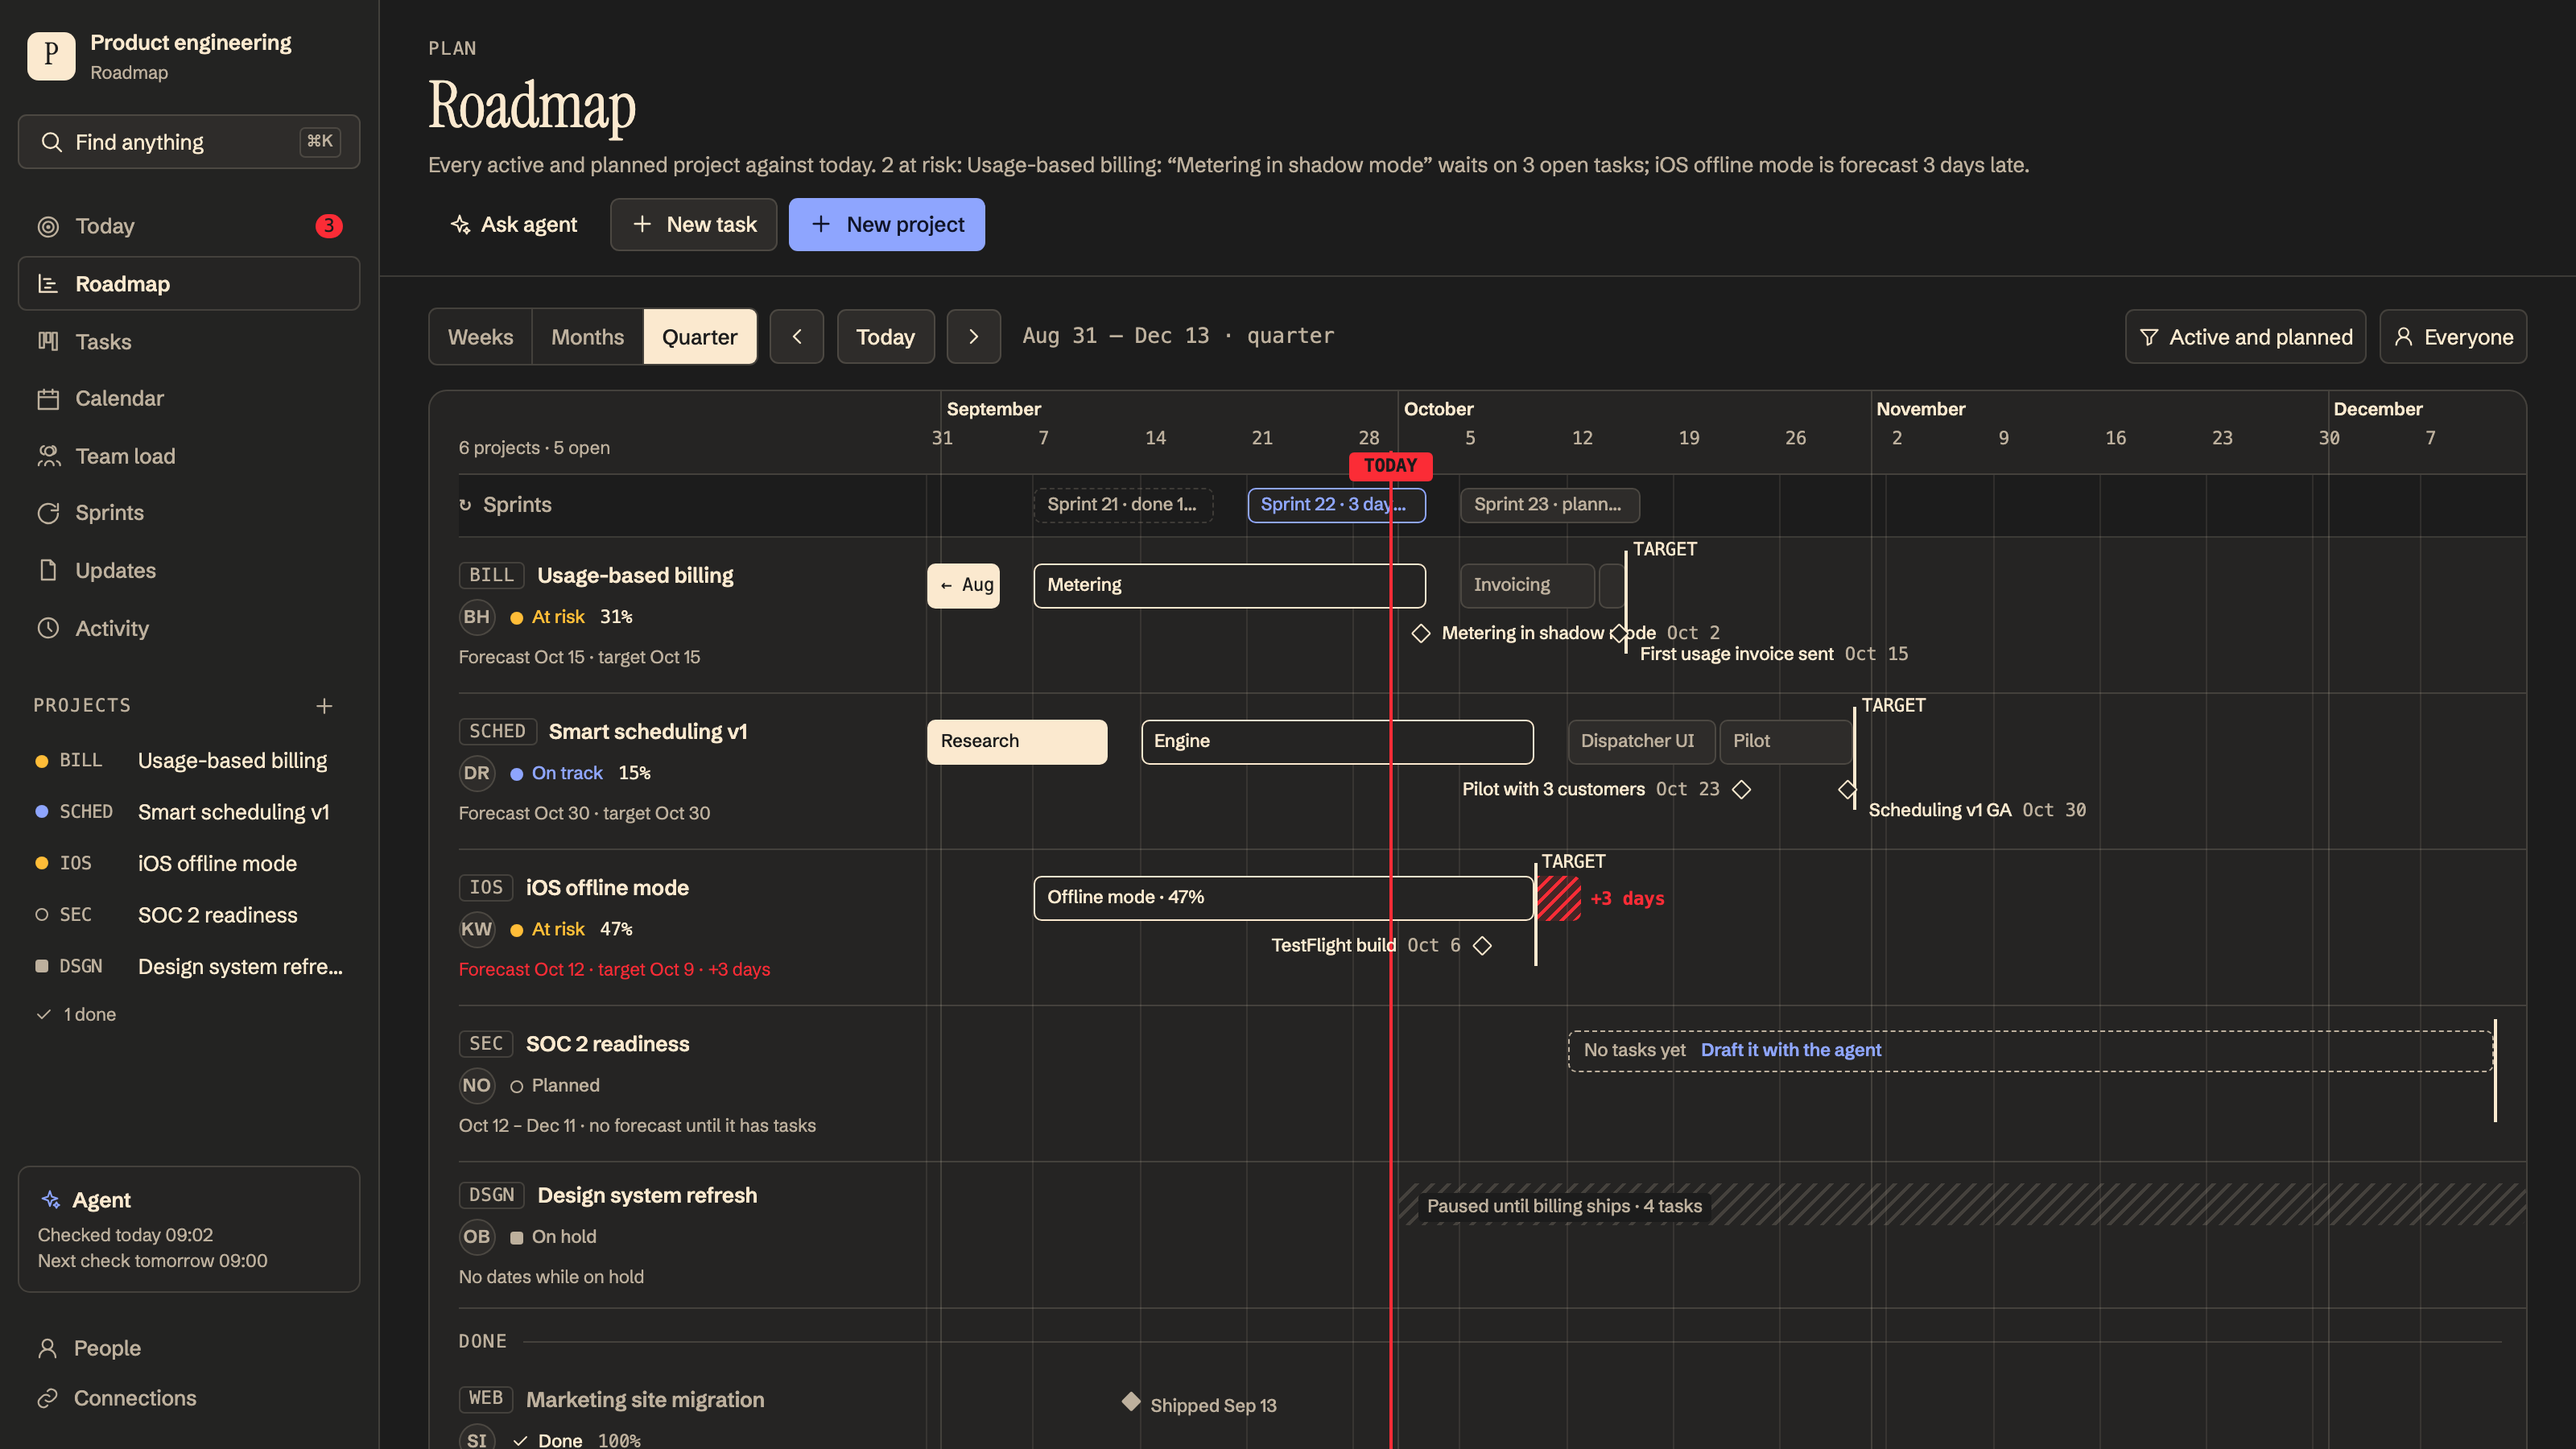This screenshot has height=1449, width=2576.
Task: Click the Activity clock icon
Action: pyautogui.click(x=48, y=628)
